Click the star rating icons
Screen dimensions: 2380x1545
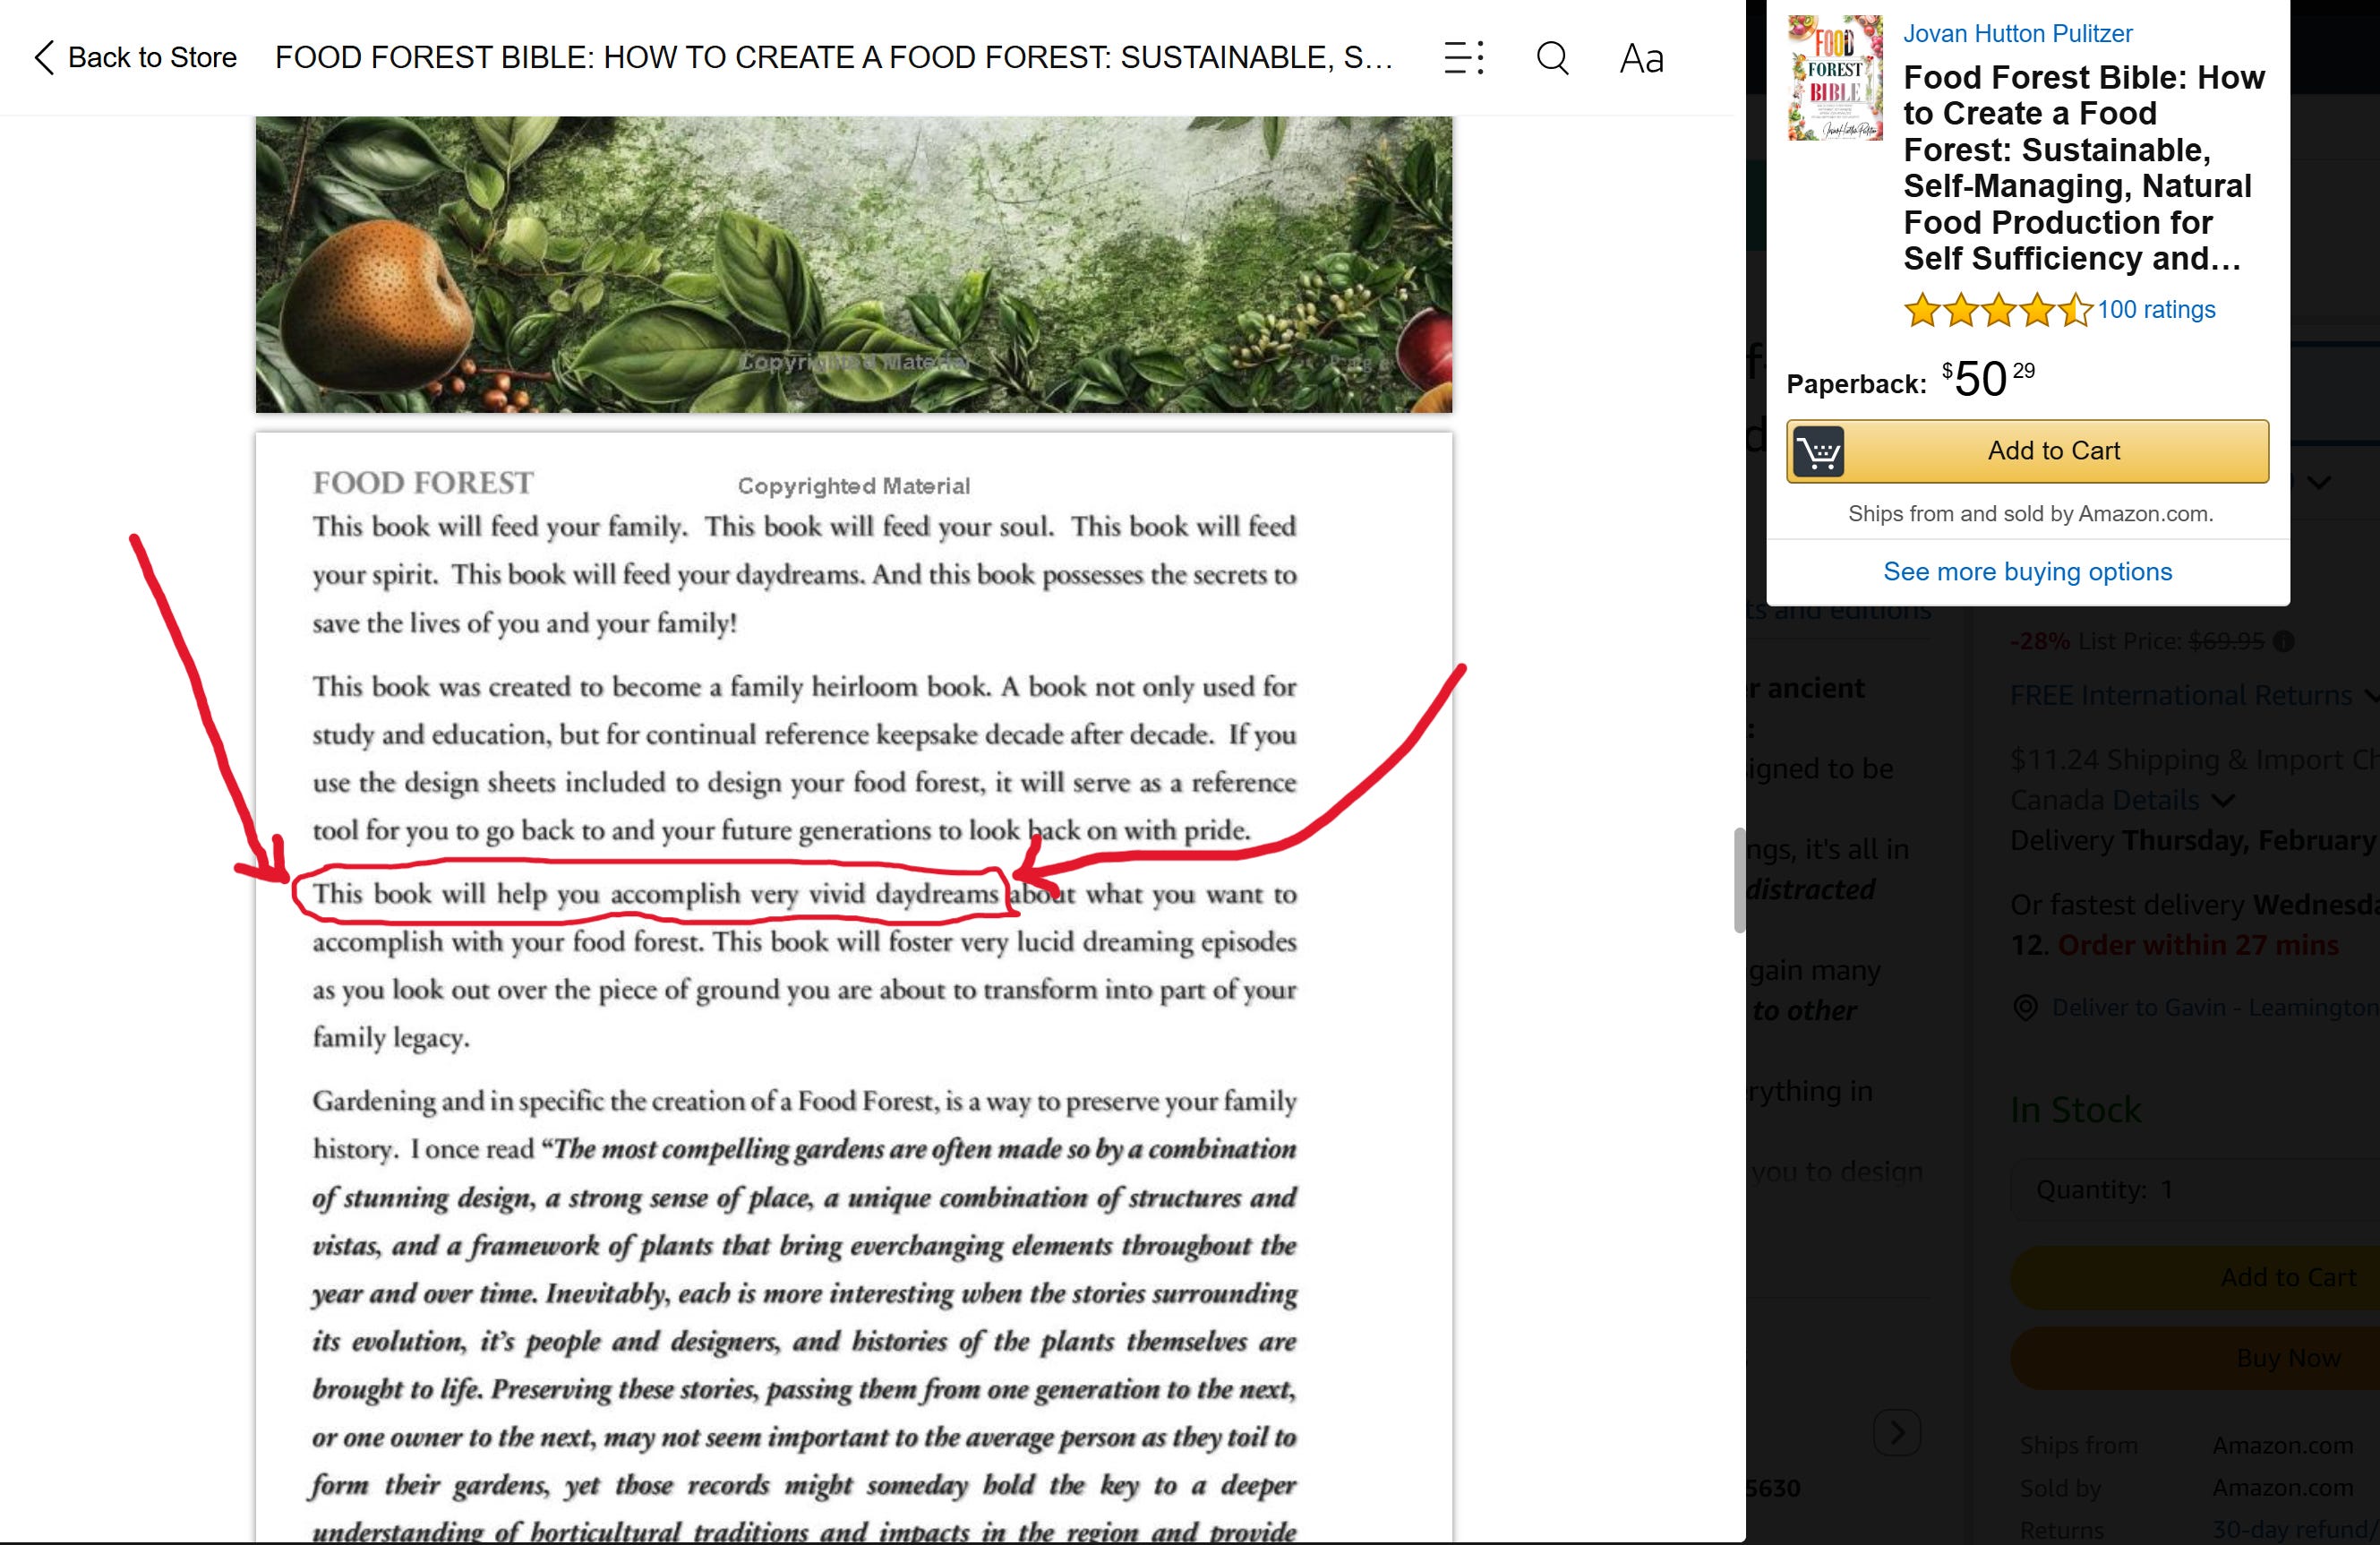pos(1997,311)
